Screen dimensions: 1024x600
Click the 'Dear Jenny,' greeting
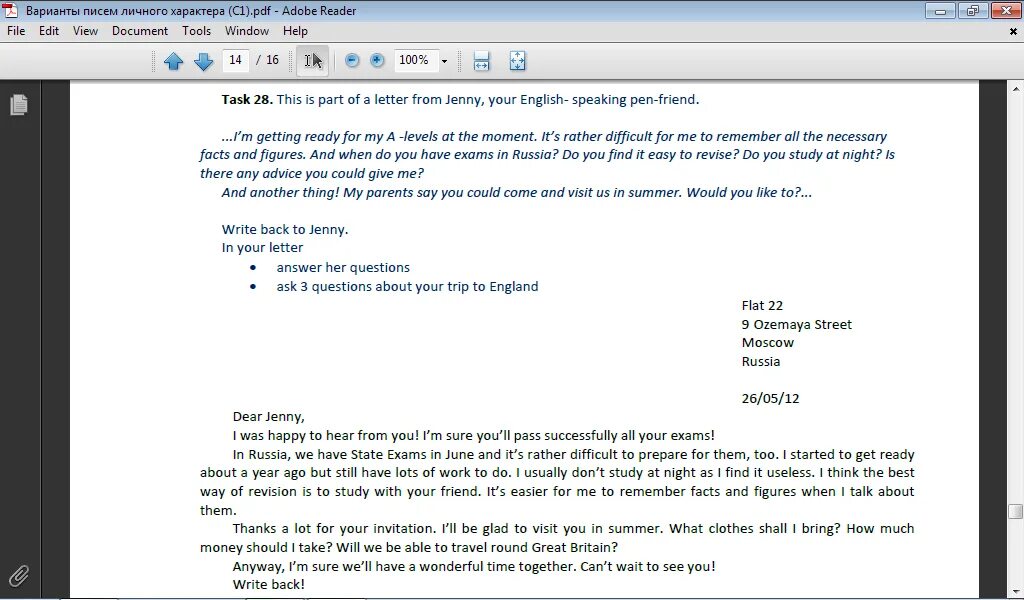[x=268, y=417]
